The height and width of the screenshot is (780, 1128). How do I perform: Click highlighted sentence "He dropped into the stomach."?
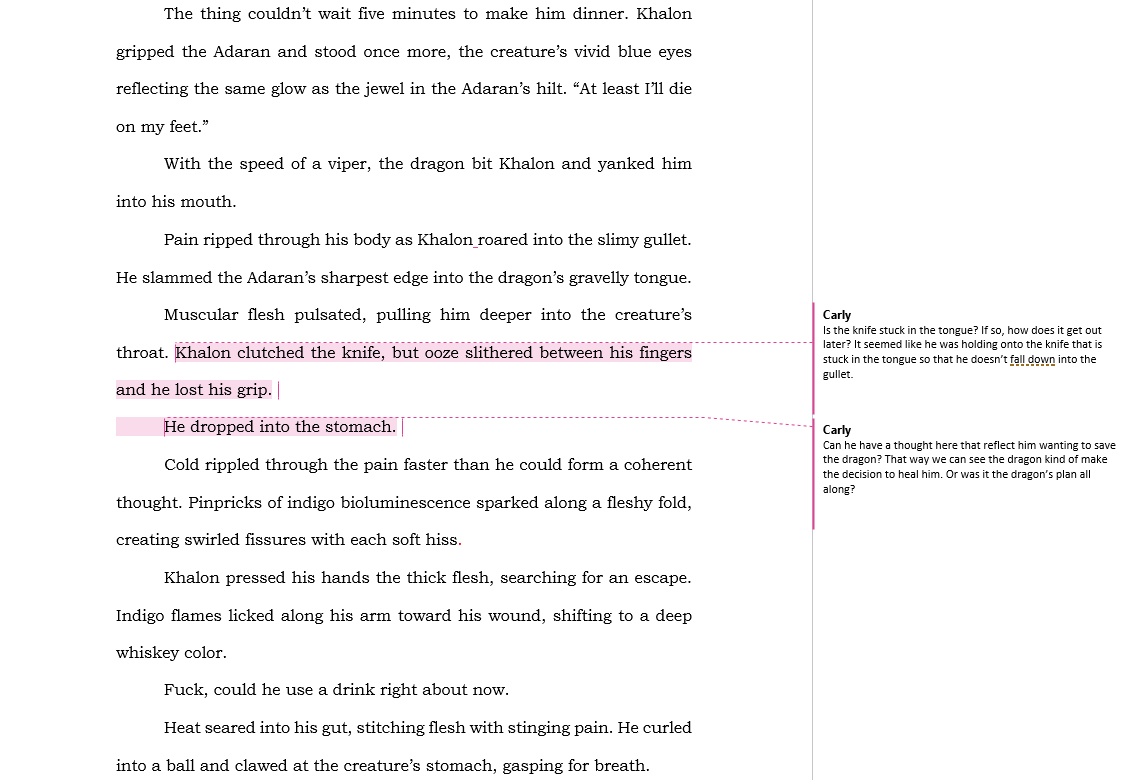point(280,427)
